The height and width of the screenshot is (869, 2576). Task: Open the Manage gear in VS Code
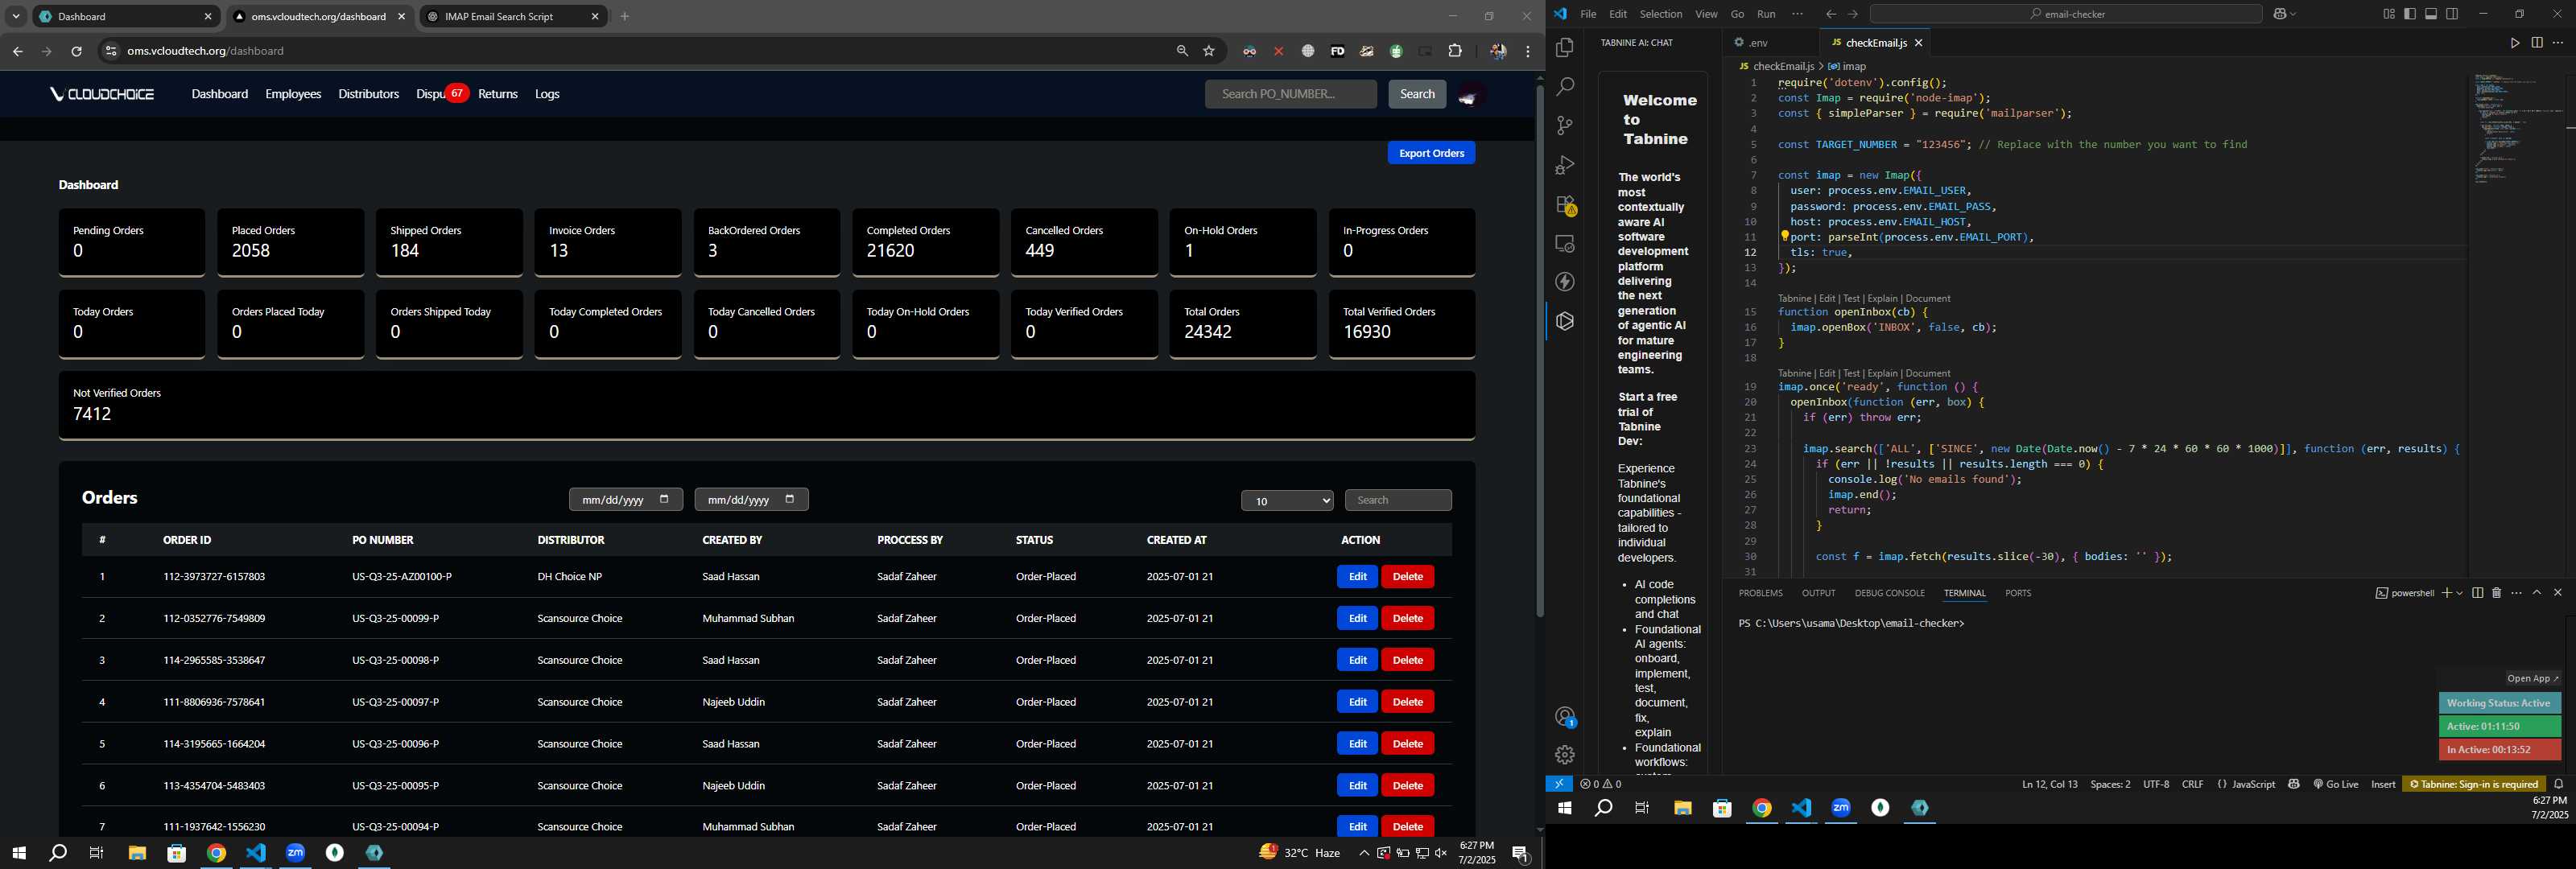coord(1565,755)
